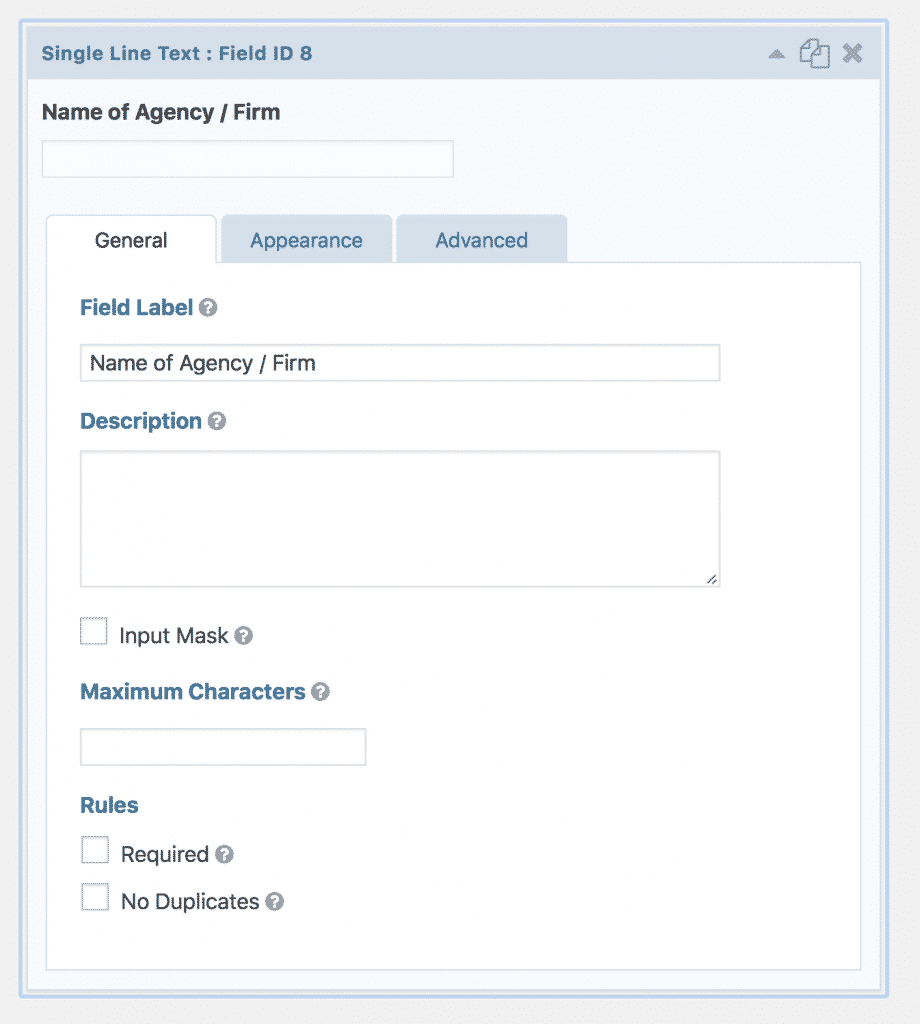Image resolution: width=920 pixels, height=1024 pixels.
Task: Focus the Description textarea
Action: click(400, 519)
